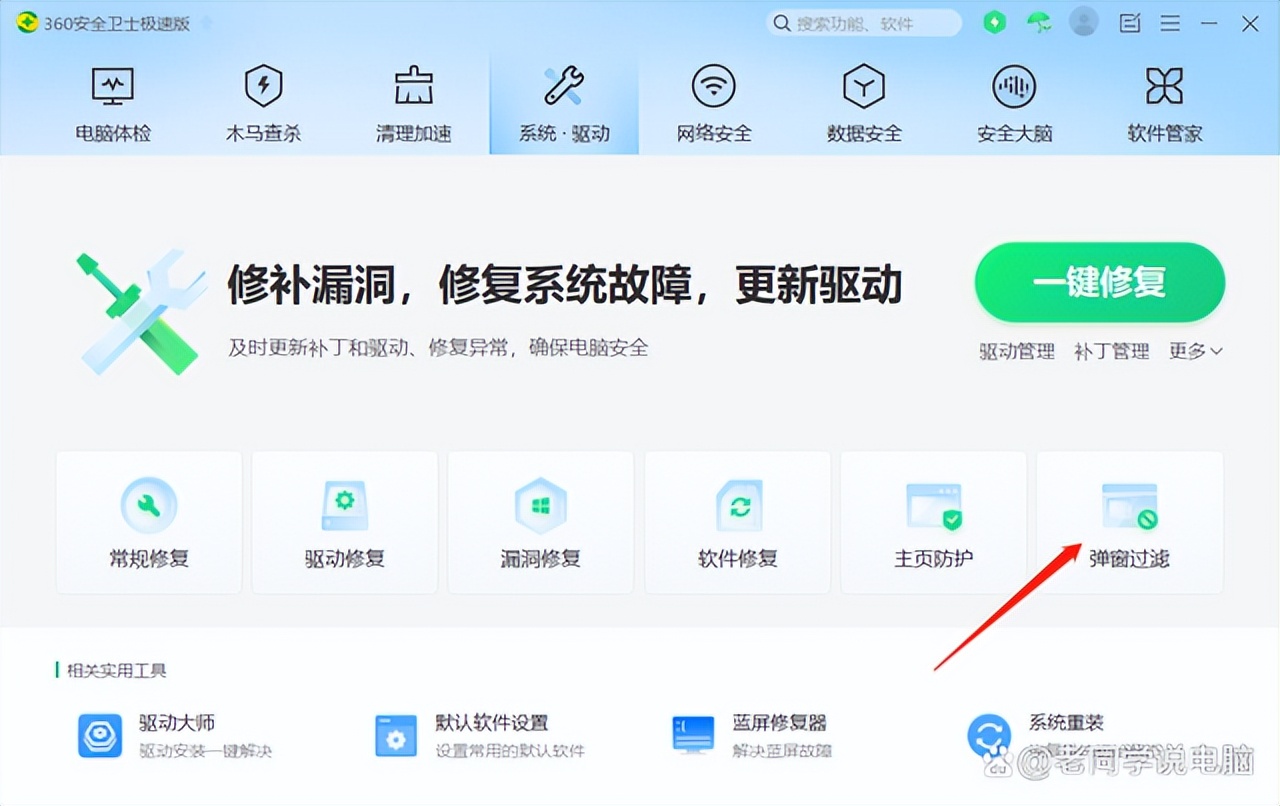
Task: Click the search box 搜索功能、软件
Action: pyautogui.click(x=864, y=23)
